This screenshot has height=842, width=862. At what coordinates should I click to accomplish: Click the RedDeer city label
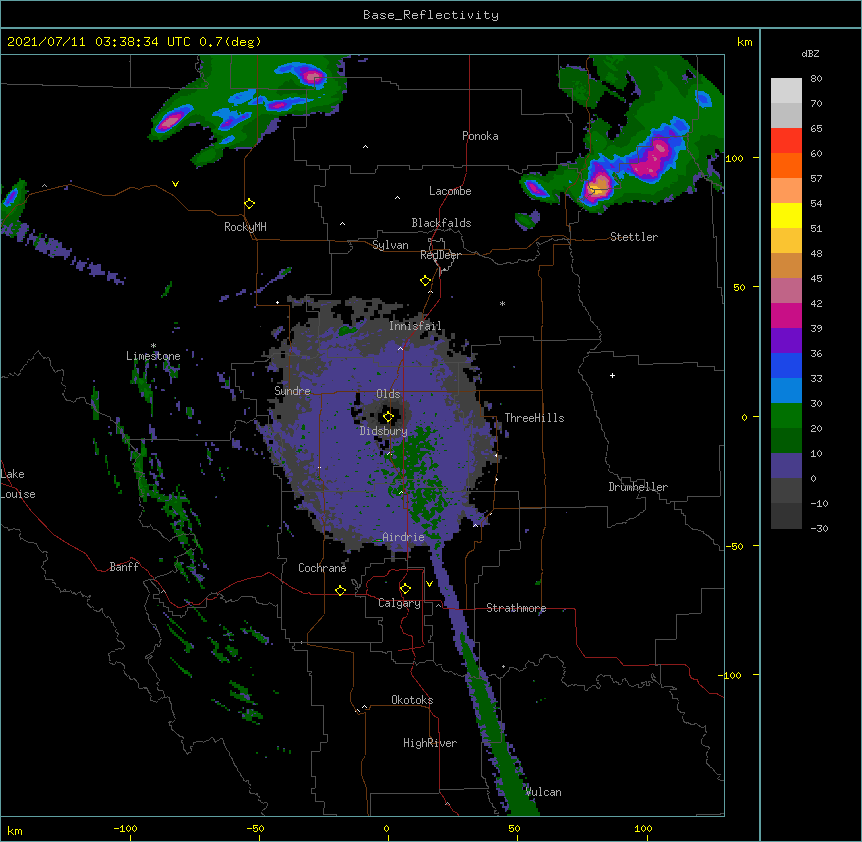click(440, 255)
